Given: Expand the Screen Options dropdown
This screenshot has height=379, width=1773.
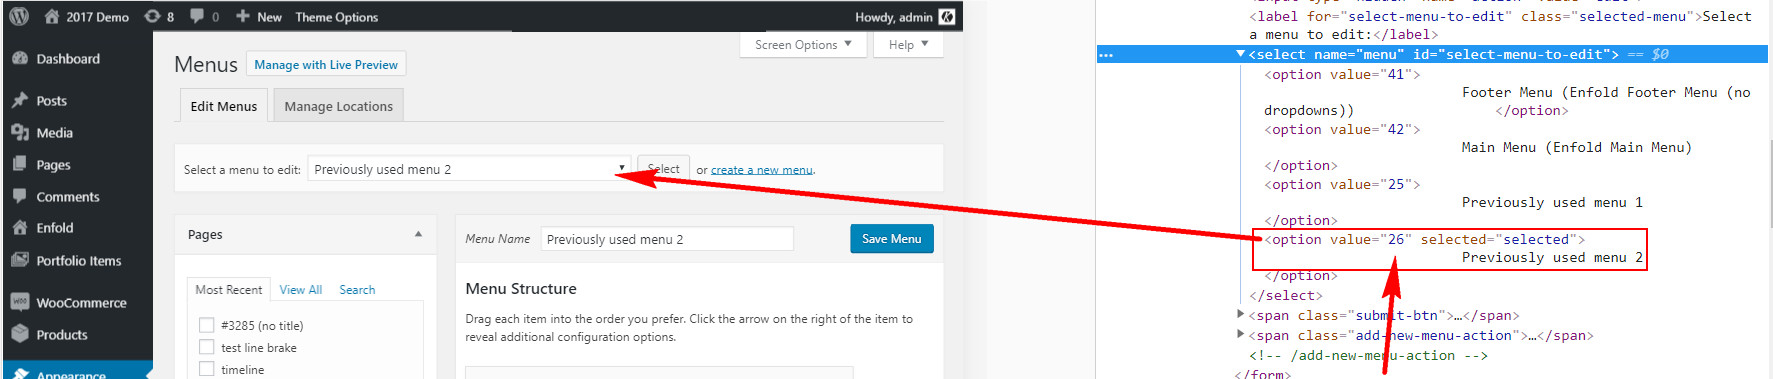Looking at the screenshot, I should click(803, 45).
